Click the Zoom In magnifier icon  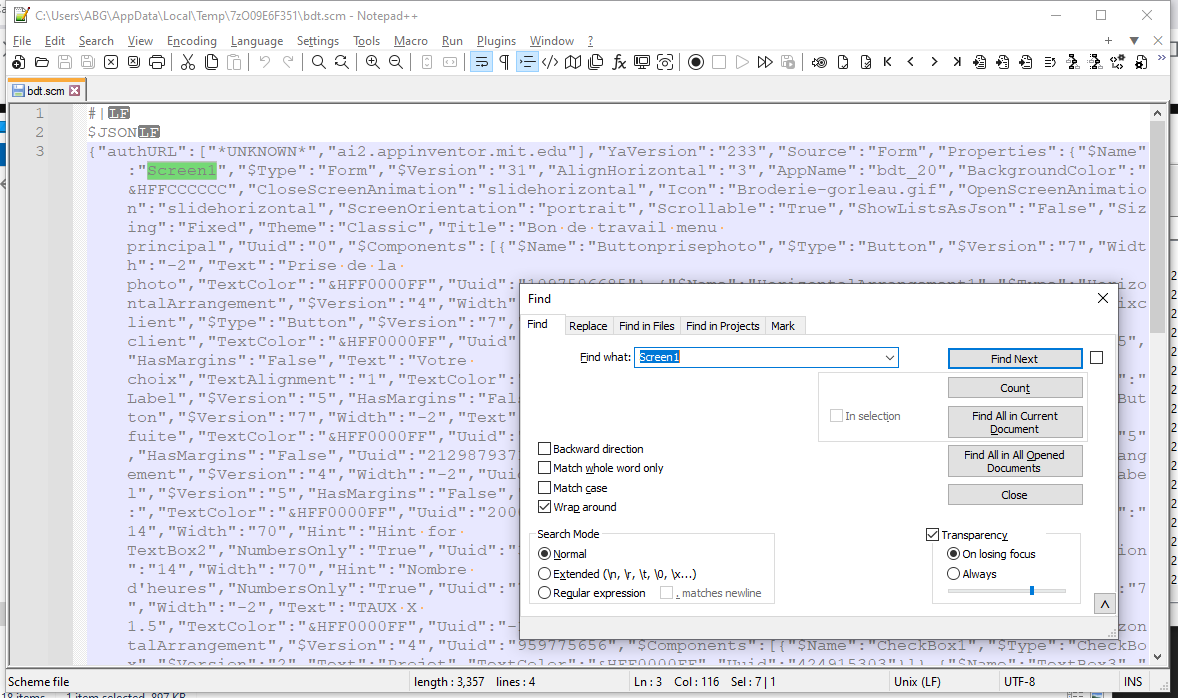(x=372, y=62)
